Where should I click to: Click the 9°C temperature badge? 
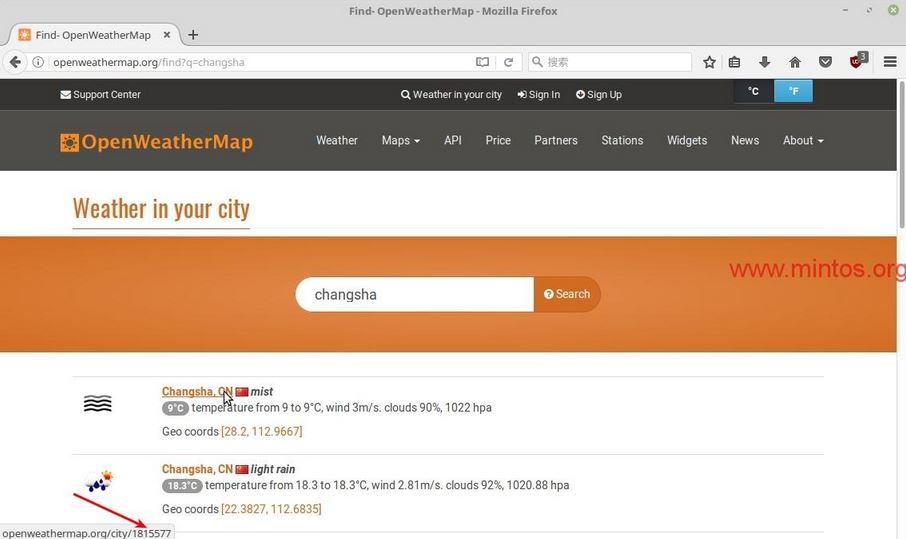tap(175, 408)
